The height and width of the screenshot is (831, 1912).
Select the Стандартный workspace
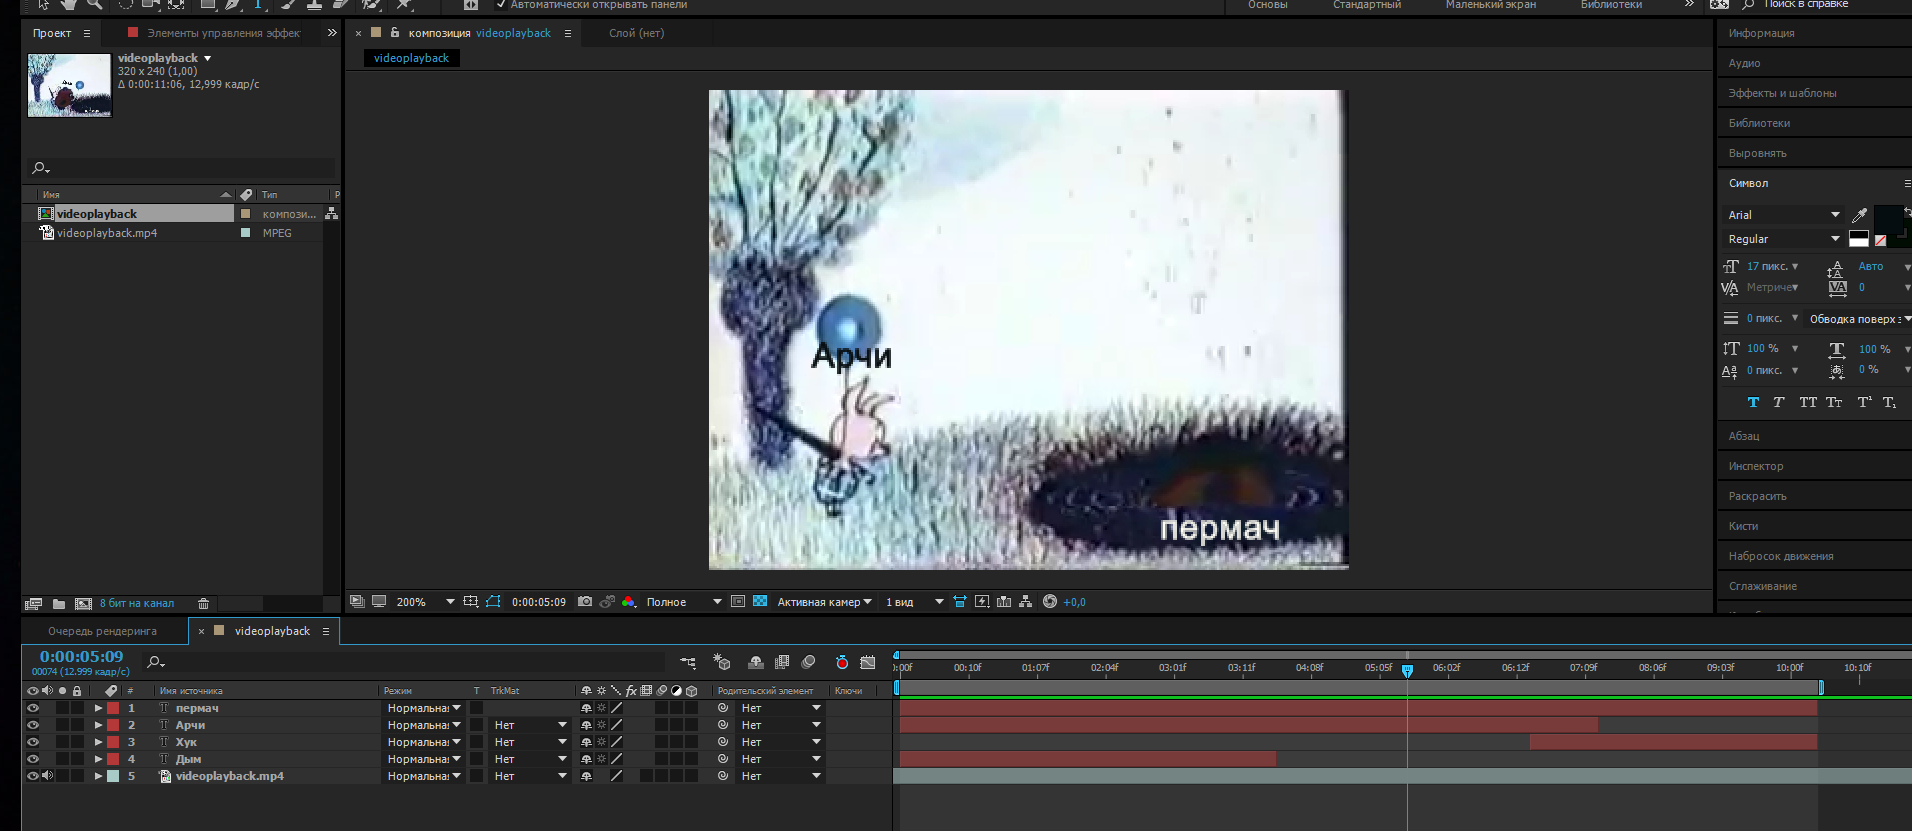pyautogui.click(x=1366, y=5)
